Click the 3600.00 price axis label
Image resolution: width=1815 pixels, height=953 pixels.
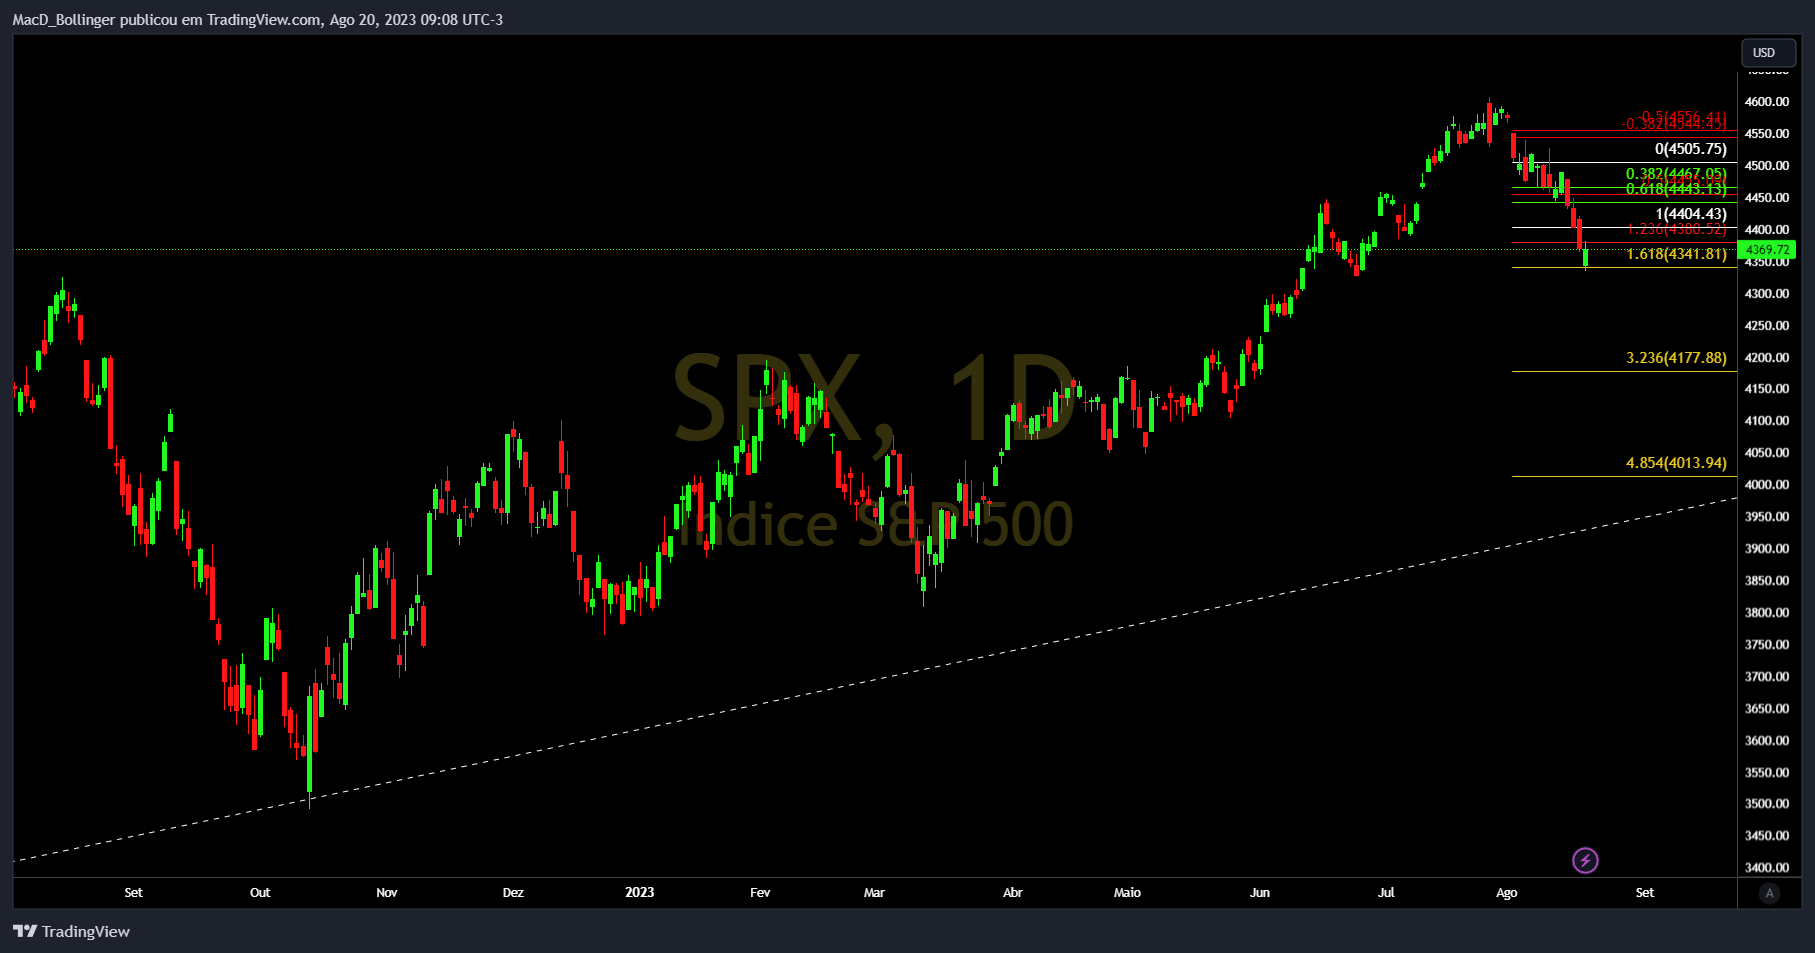coord(1767,741)
